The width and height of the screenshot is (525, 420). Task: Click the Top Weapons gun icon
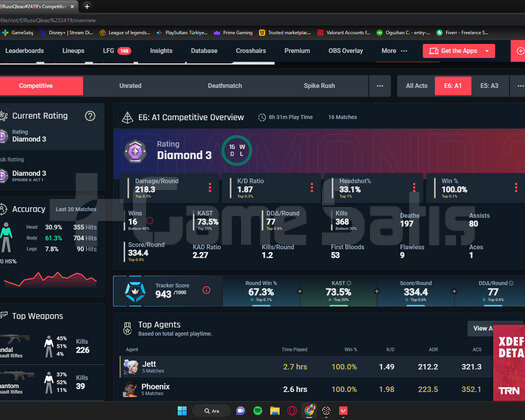click(4, 315)
